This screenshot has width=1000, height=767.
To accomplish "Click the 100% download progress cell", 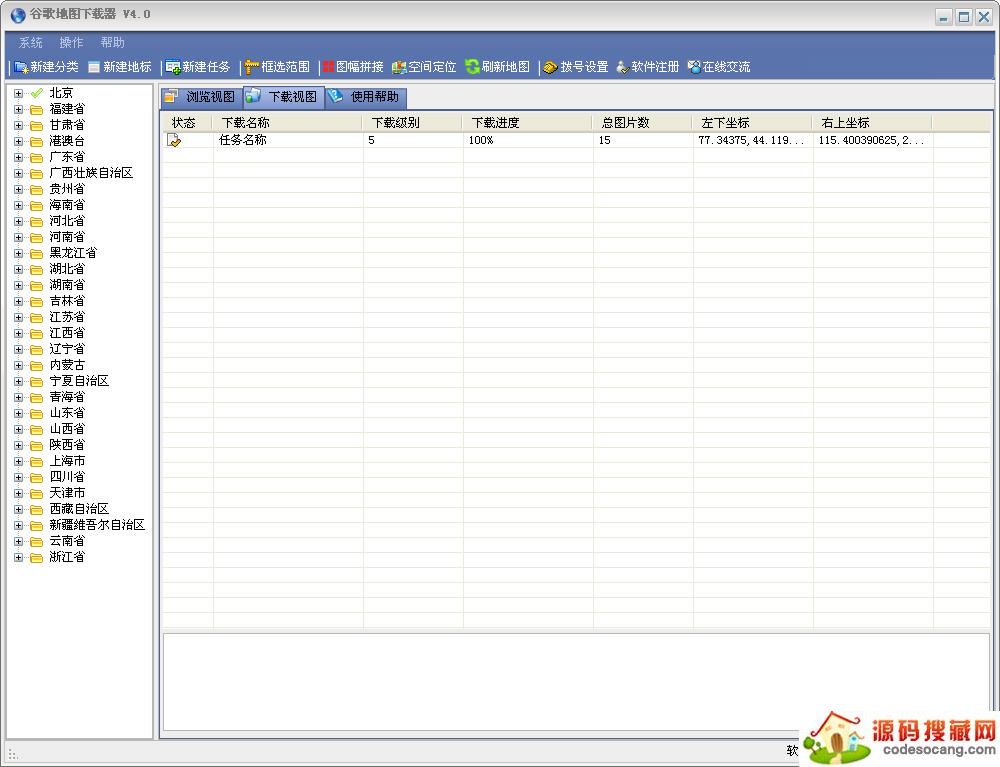I will (527, 140).
